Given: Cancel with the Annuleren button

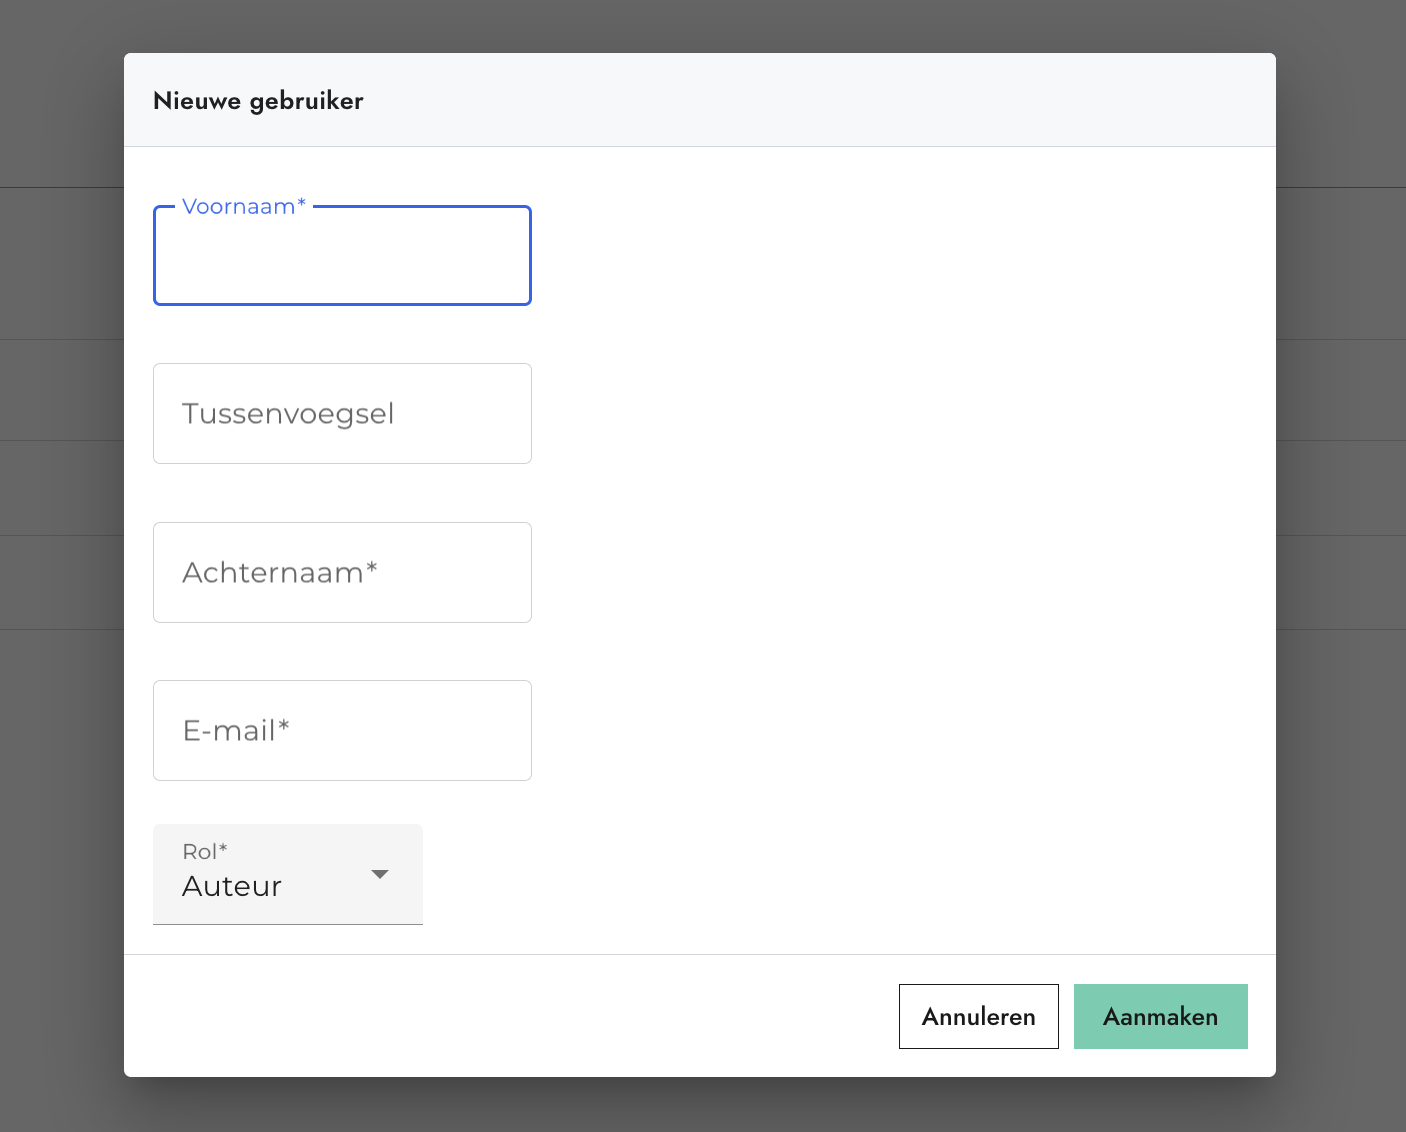Looking at the screenshot, I should 978,1016.
